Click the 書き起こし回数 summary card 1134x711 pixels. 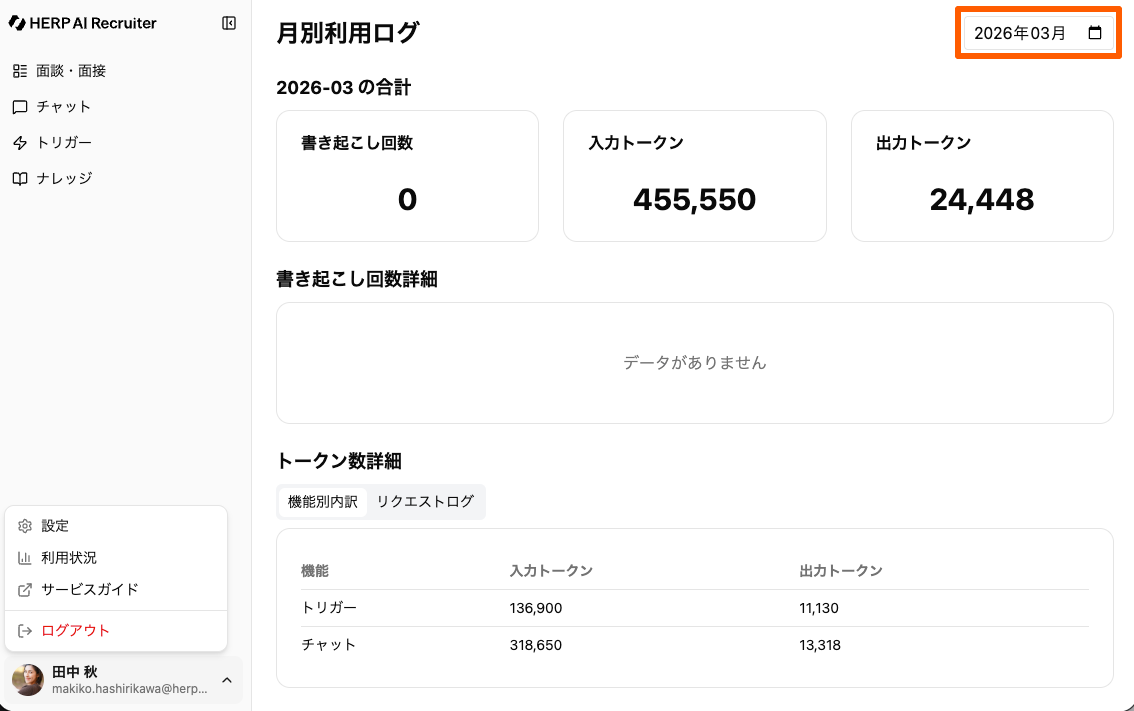(407, 176)
